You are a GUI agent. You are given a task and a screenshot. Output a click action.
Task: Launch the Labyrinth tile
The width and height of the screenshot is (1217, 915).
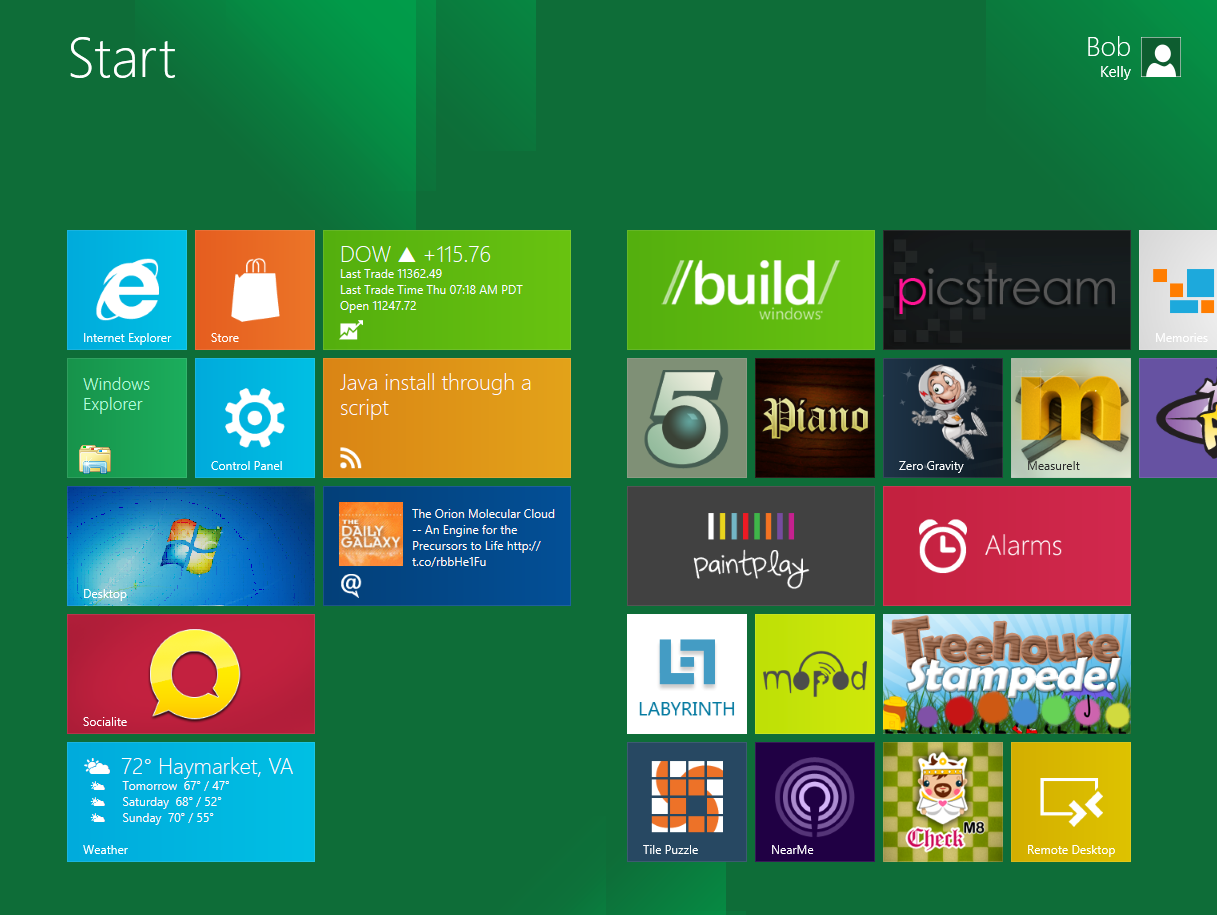(687, 674)
